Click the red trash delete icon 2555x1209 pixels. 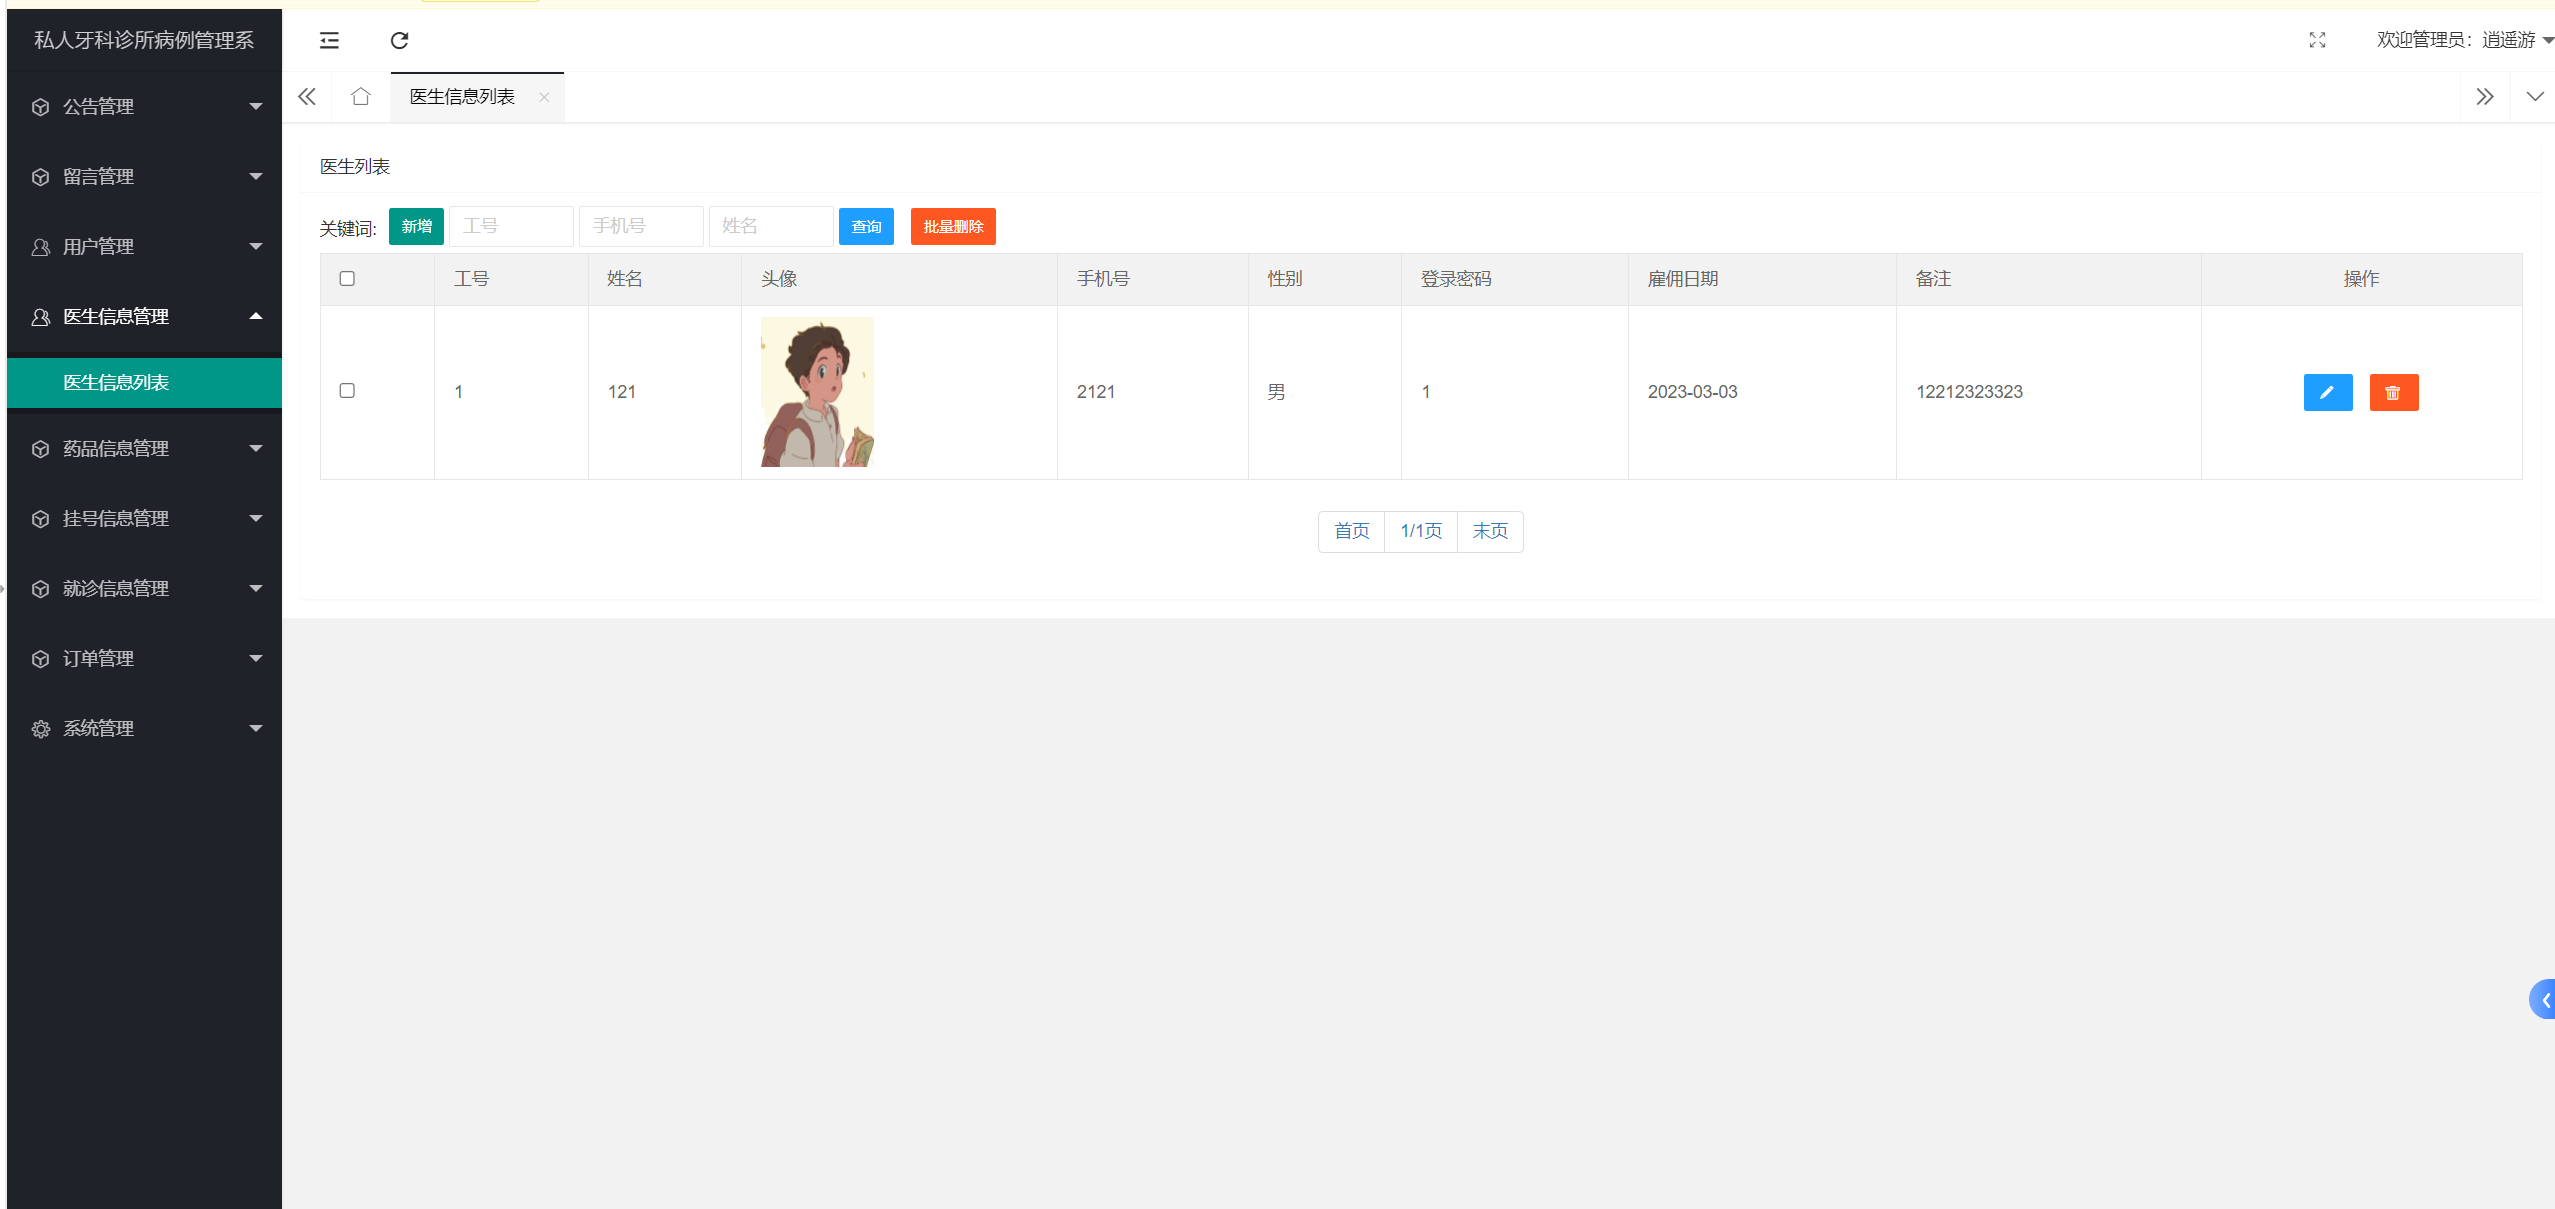tap(2393, 393)
